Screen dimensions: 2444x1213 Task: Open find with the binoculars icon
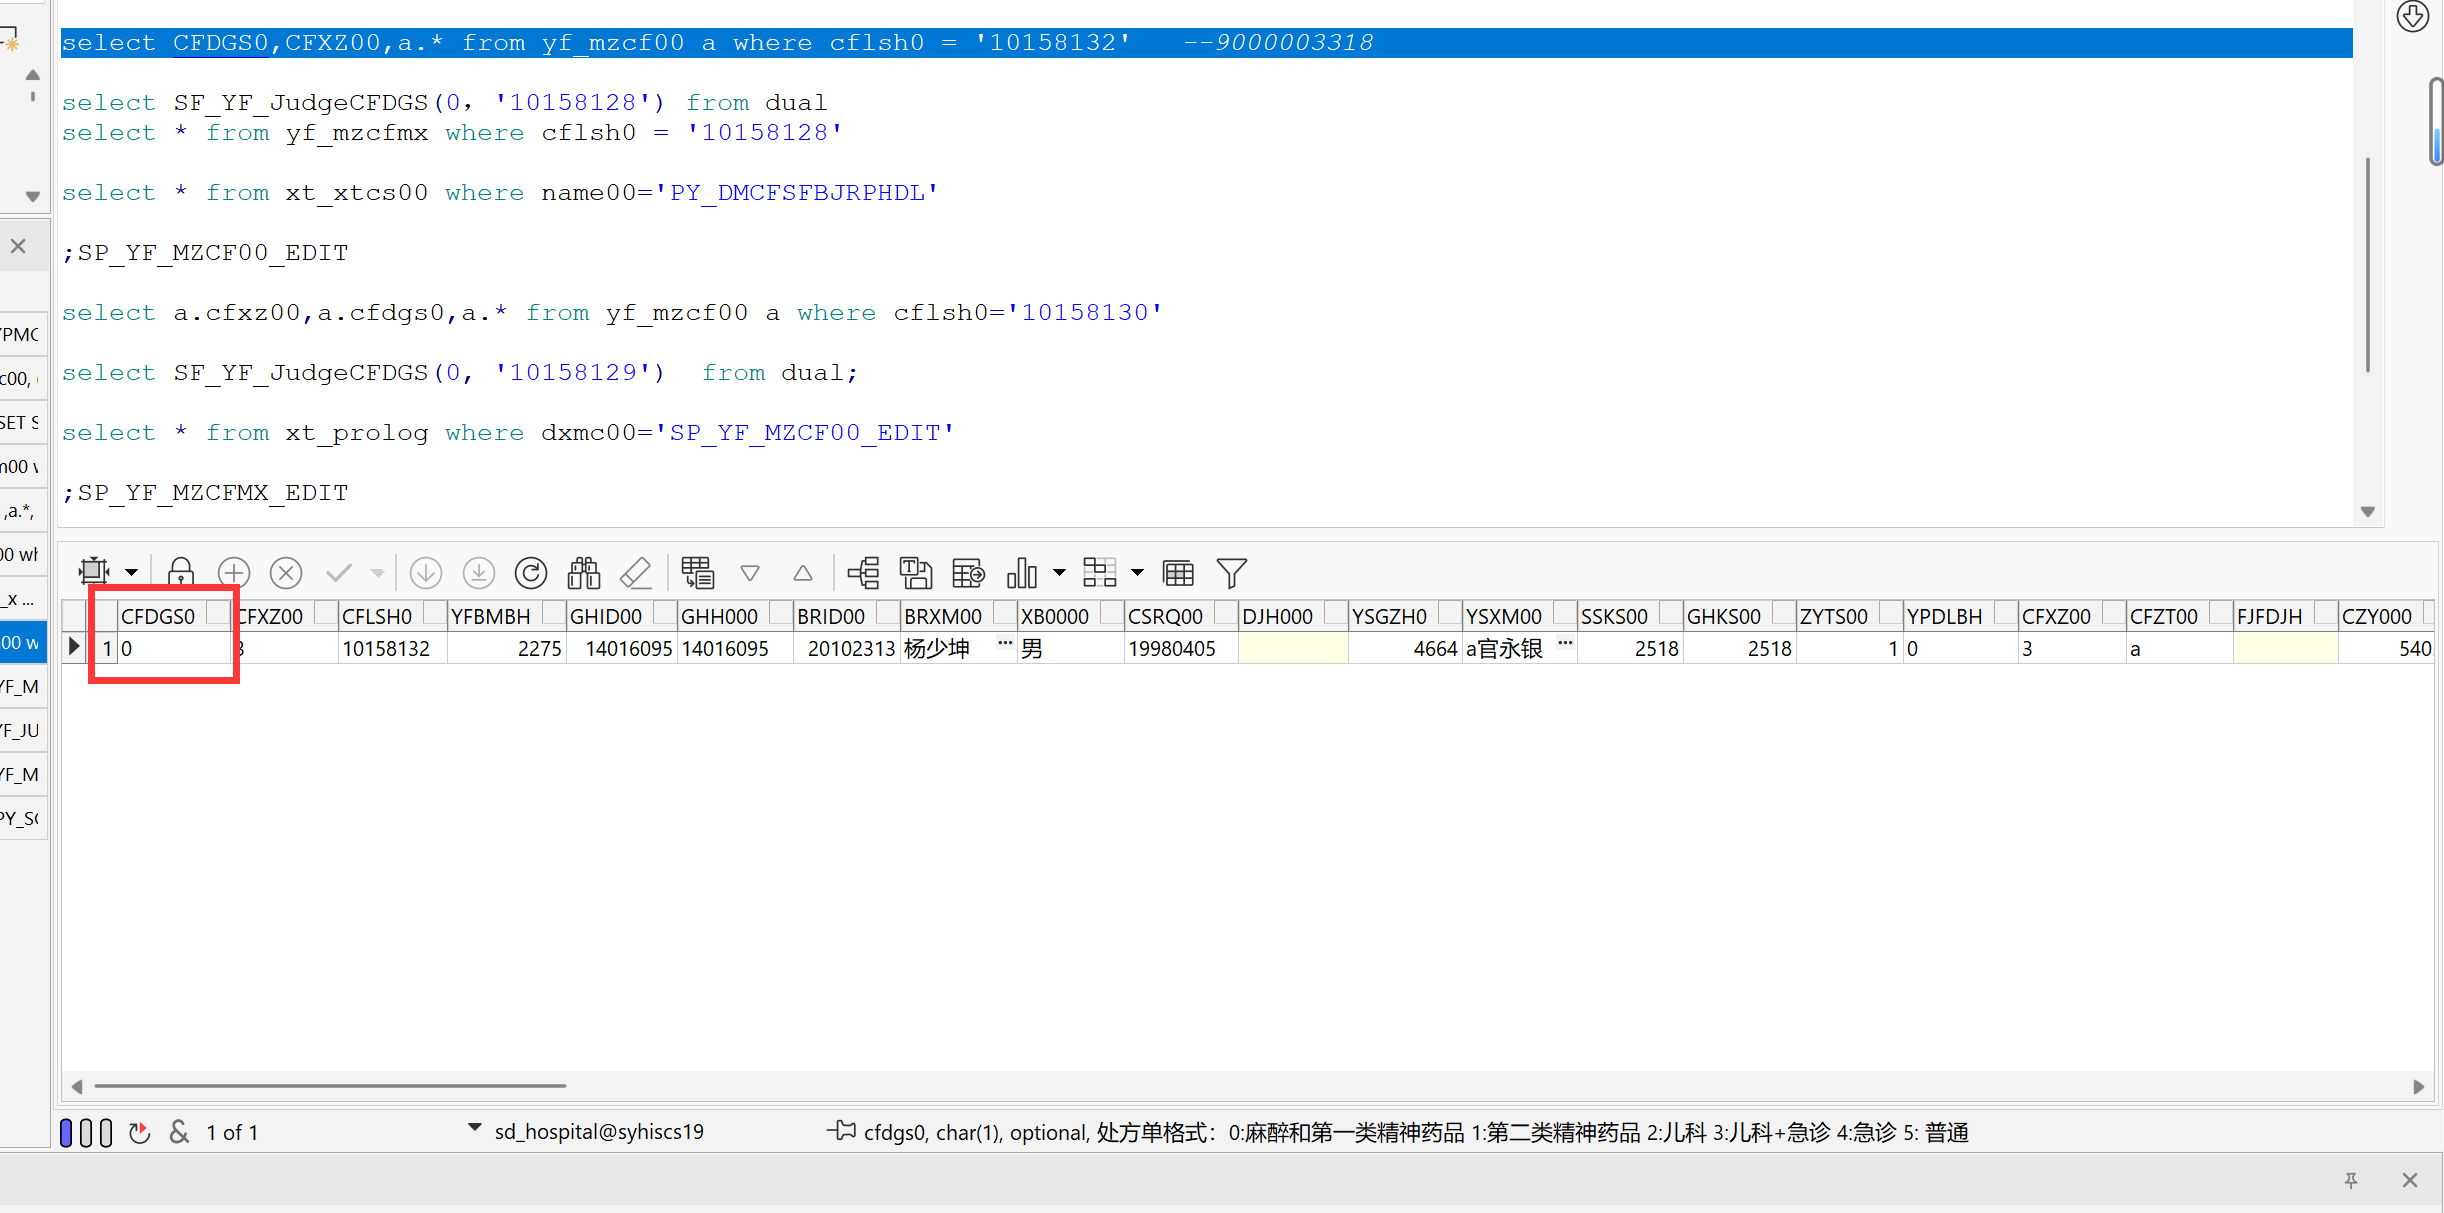[583, 572]
